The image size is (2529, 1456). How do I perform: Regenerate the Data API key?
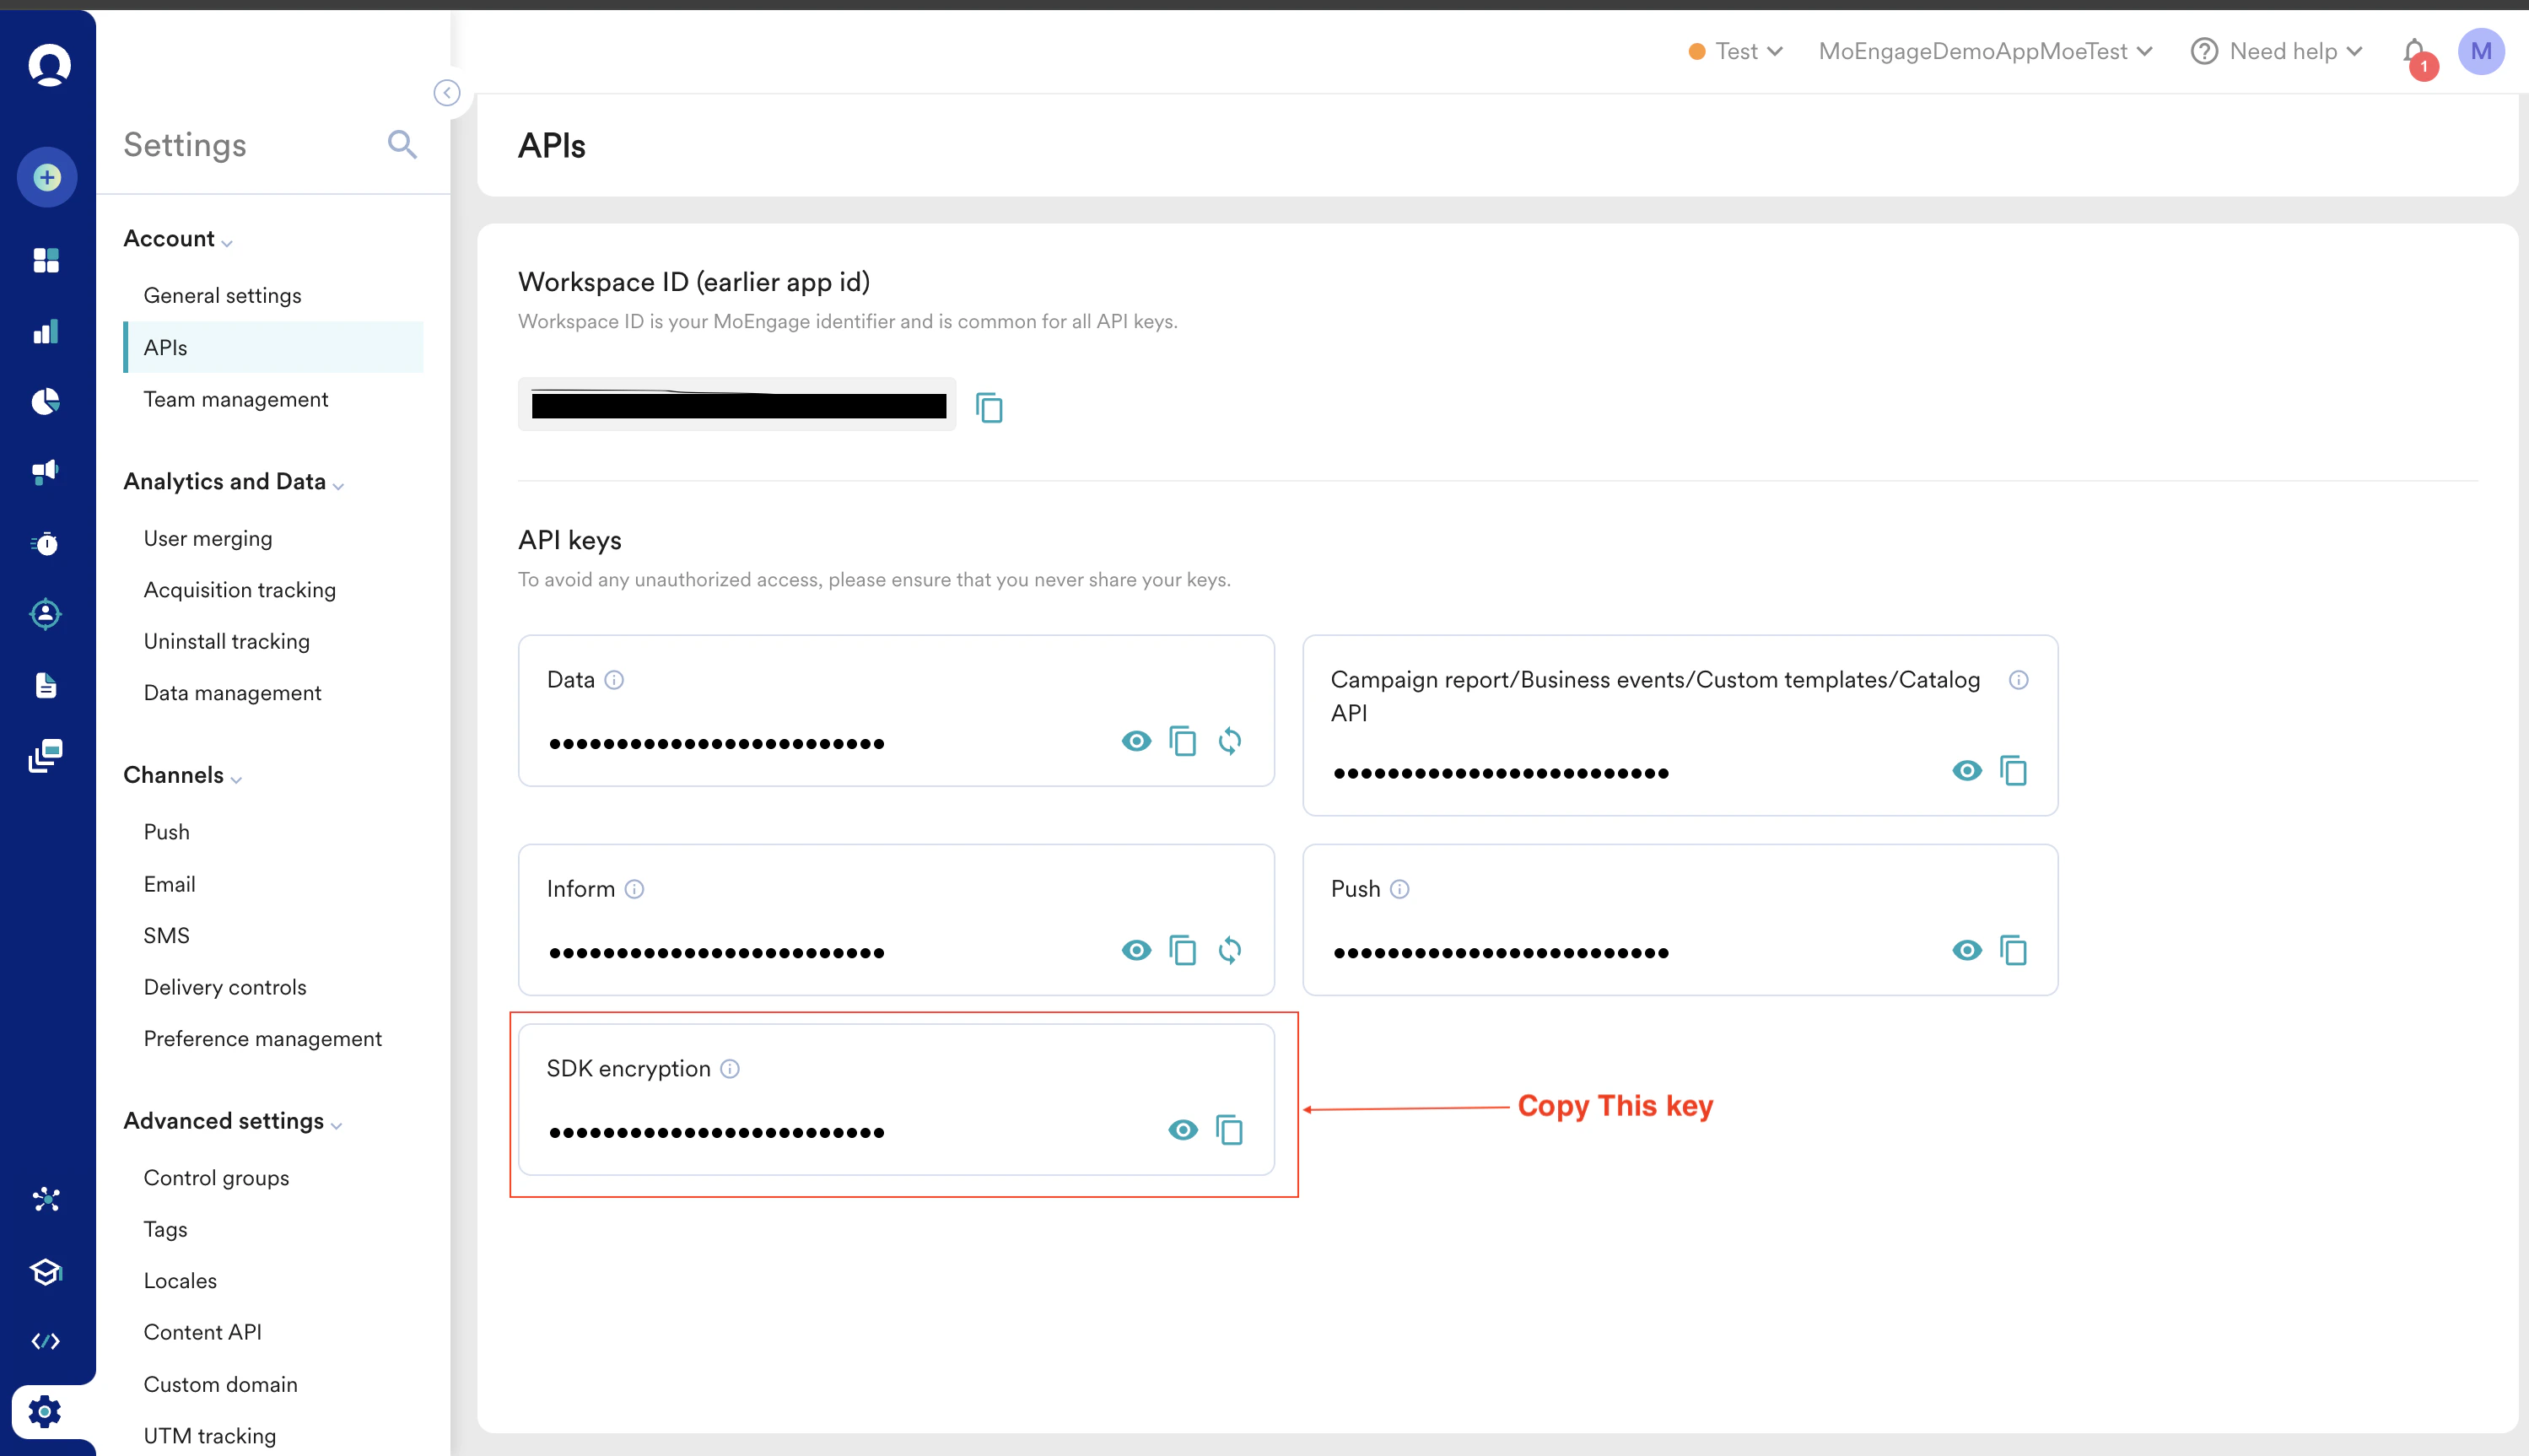pos(1230,741)
